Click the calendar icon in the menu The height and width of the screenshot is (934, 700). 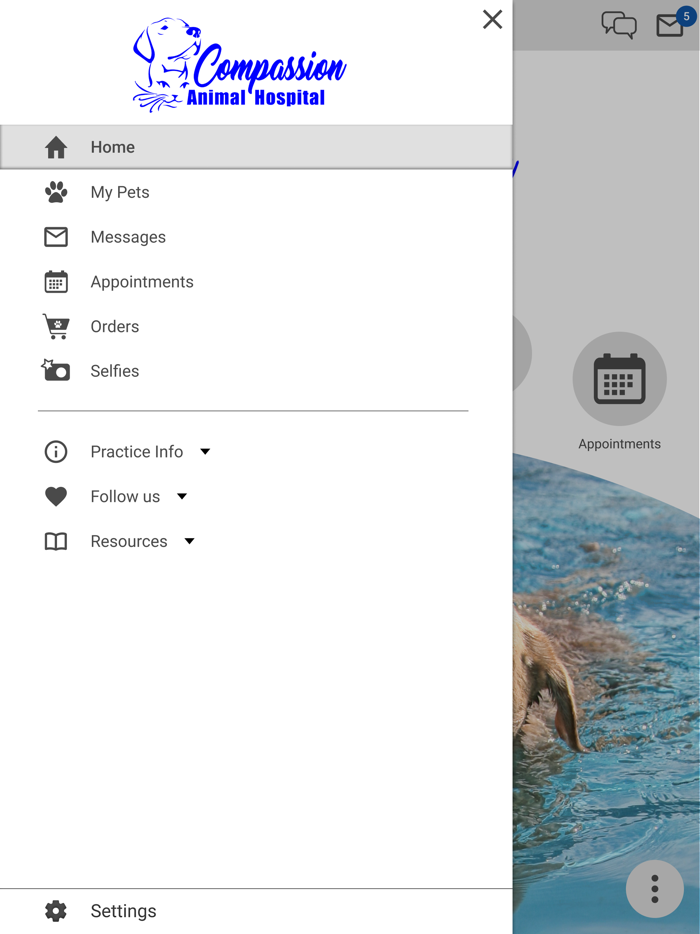(56, 282)
